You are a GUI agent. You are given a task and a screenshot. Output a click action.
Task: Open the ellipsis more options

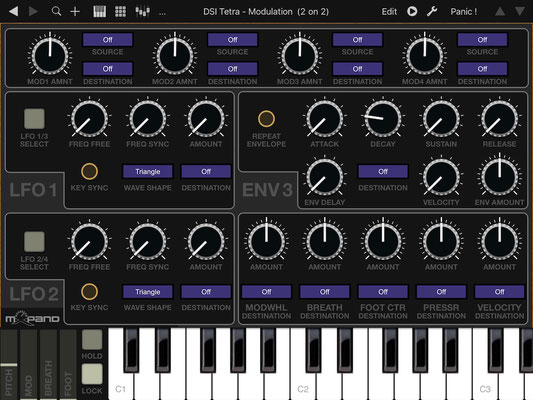click(162, 14)
